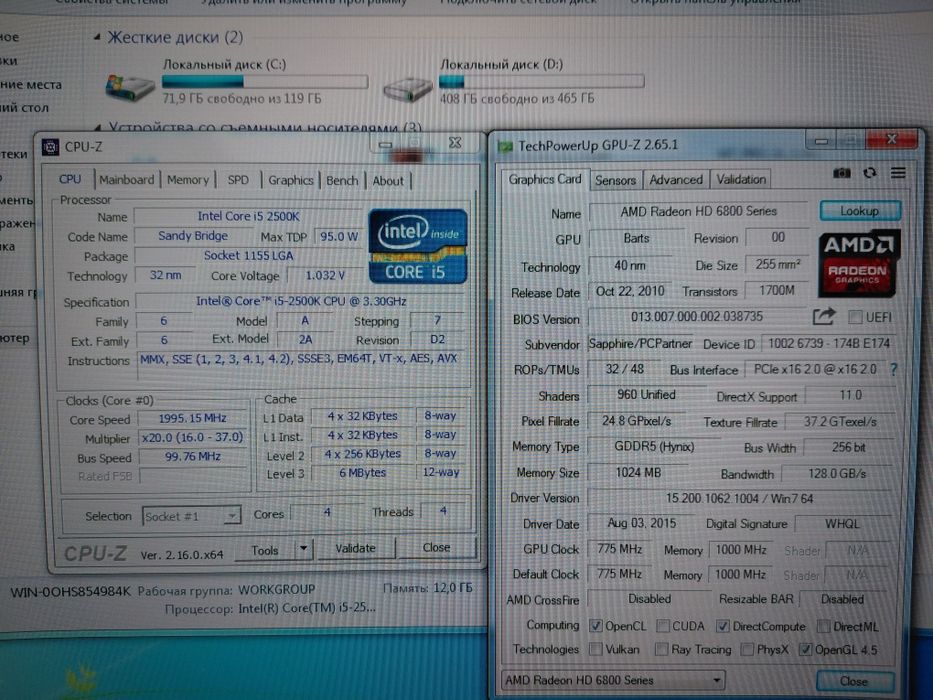Click the Tools button in CPU-Z

click(x=265, y=550)
